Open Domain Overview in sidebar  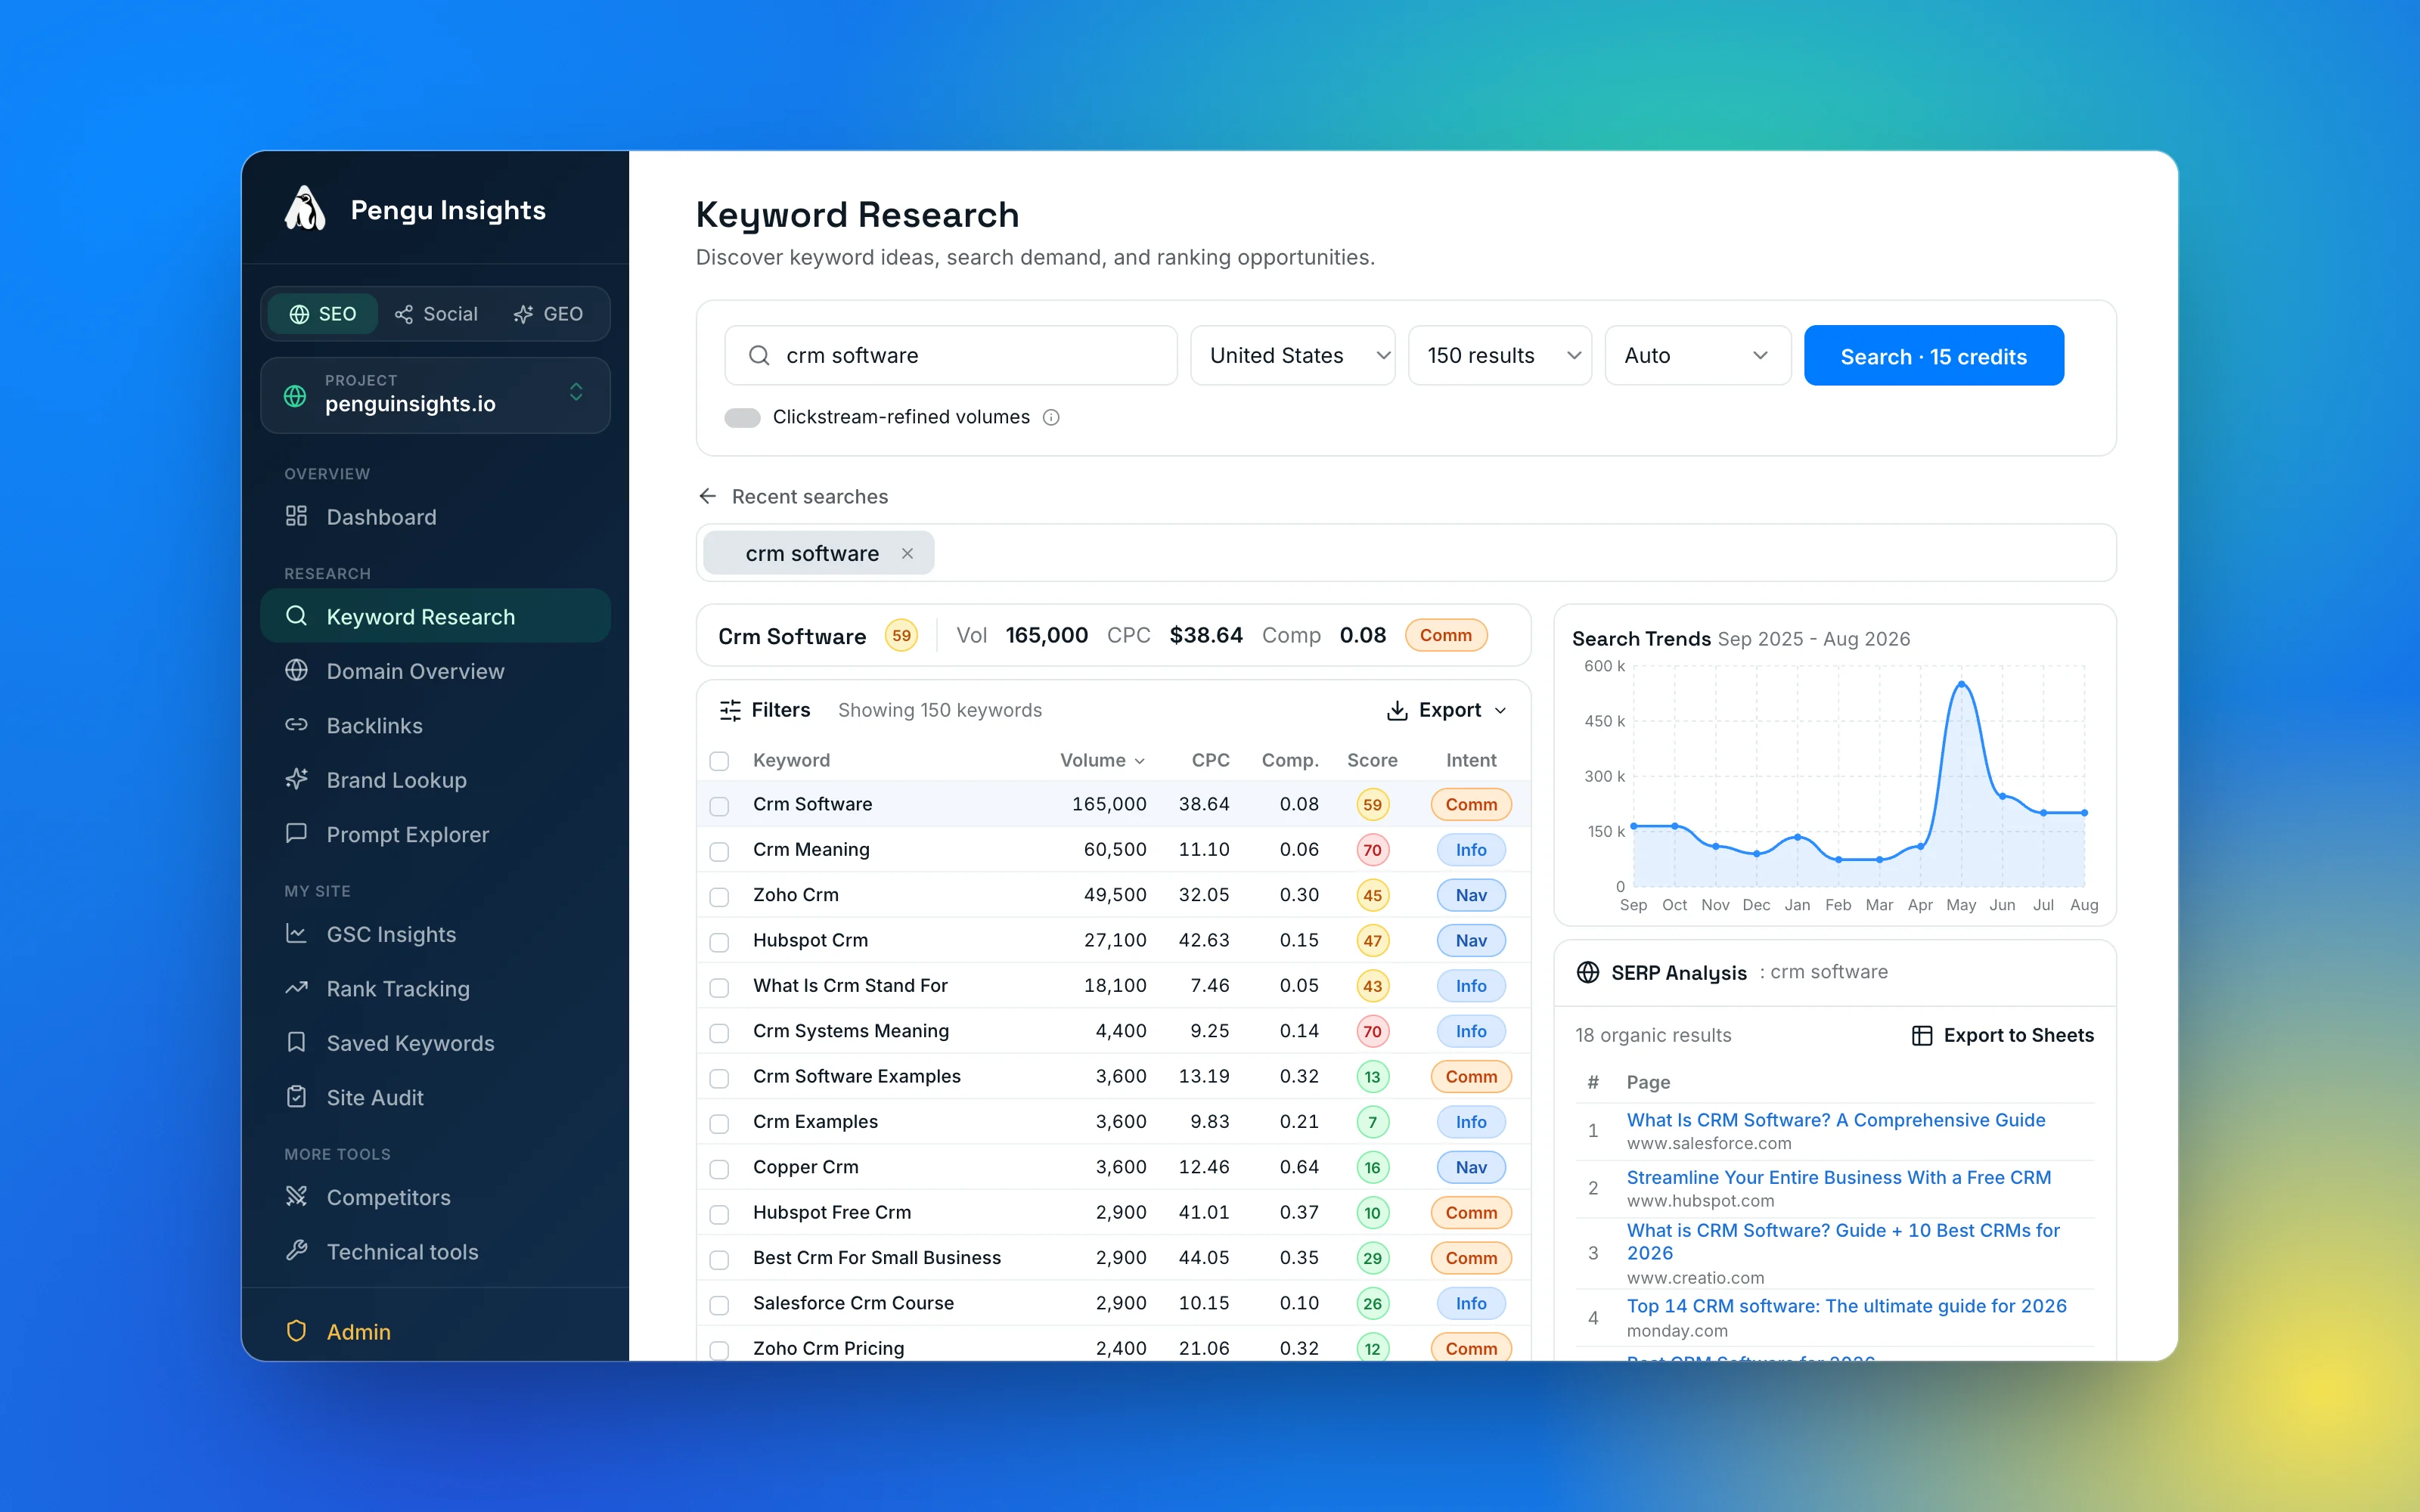point(435,670)
